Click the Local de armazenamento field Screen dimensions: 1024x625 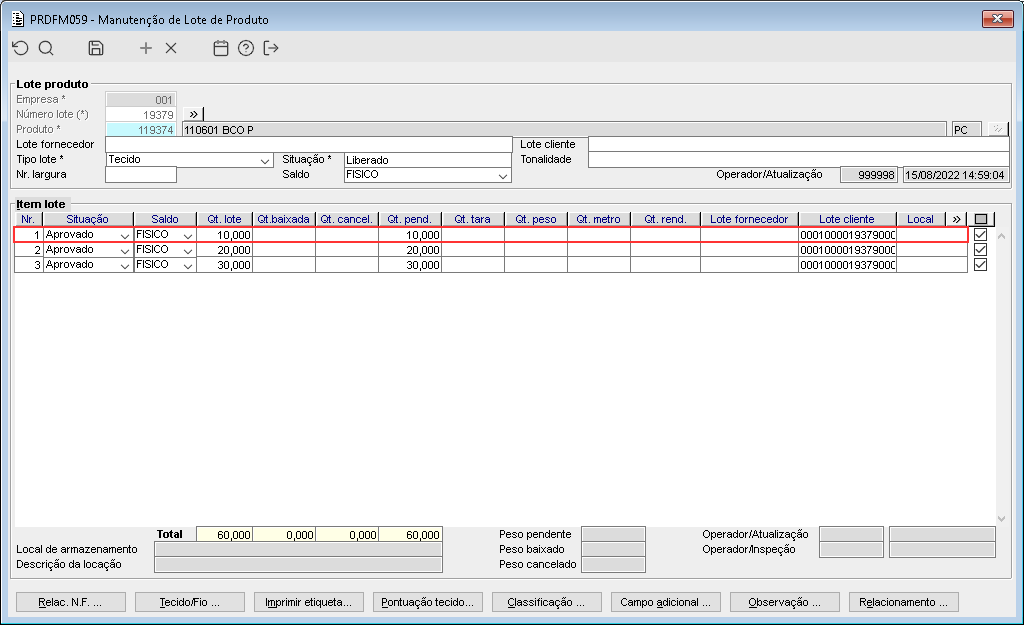click(x=298, y=550)
